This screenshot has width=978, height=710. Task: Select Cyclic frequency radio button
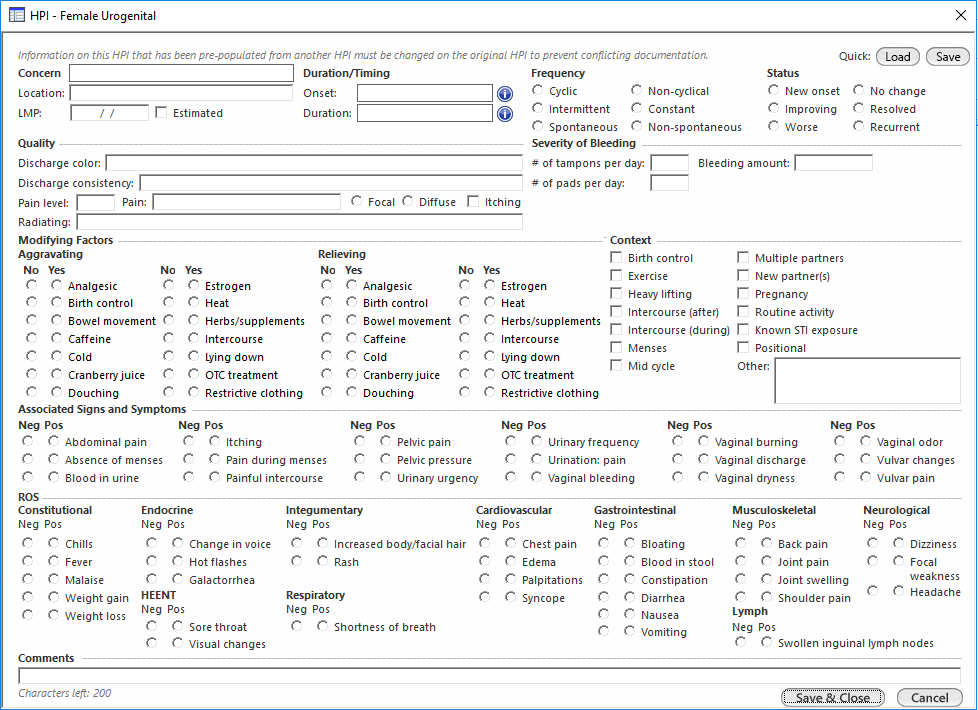[538, 90]
